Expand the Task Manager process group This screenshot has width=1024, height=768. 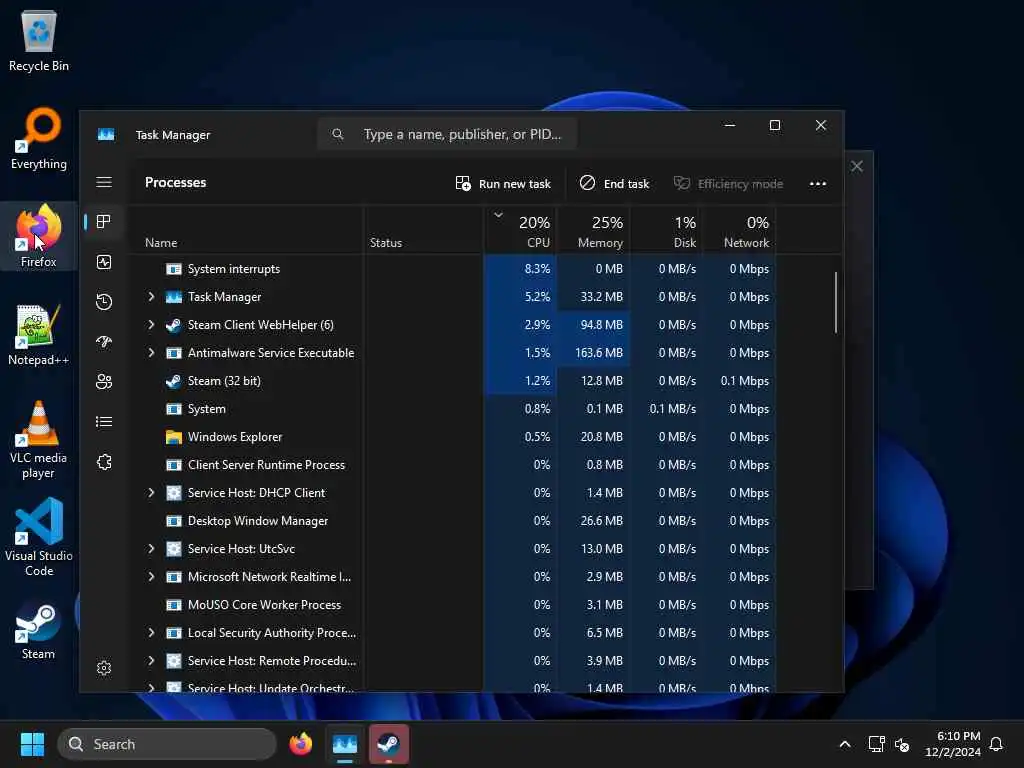pyautogui.click(x=152, y=296)
